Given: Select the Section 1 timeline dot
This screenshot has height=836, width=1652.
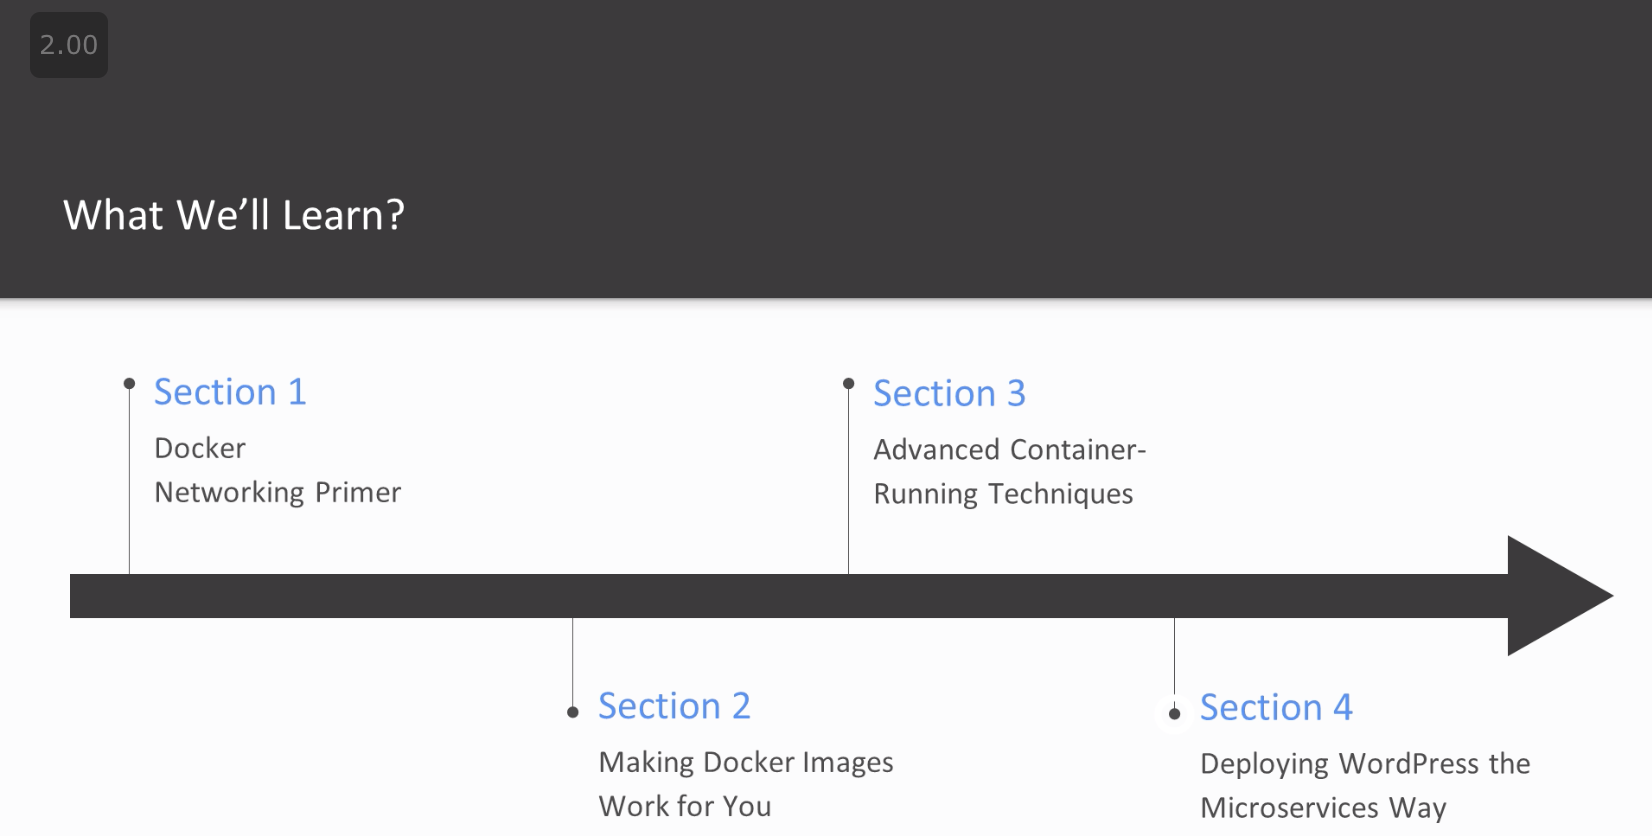Looking at the screenshot, I should (x=129, y=383).
